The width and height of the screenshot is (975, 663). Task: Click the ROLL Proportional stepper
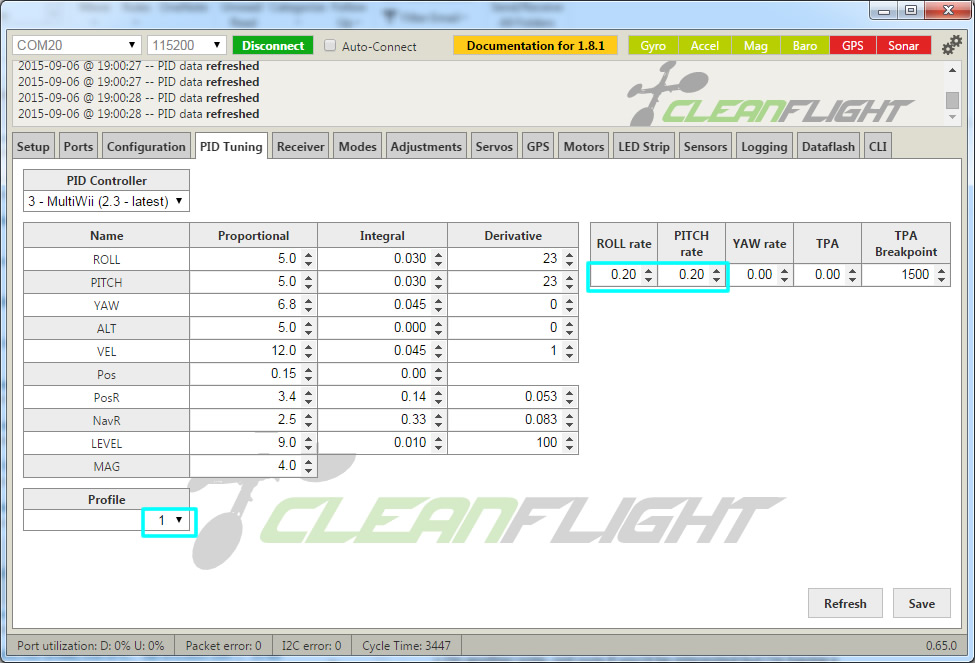click(308, 259)
